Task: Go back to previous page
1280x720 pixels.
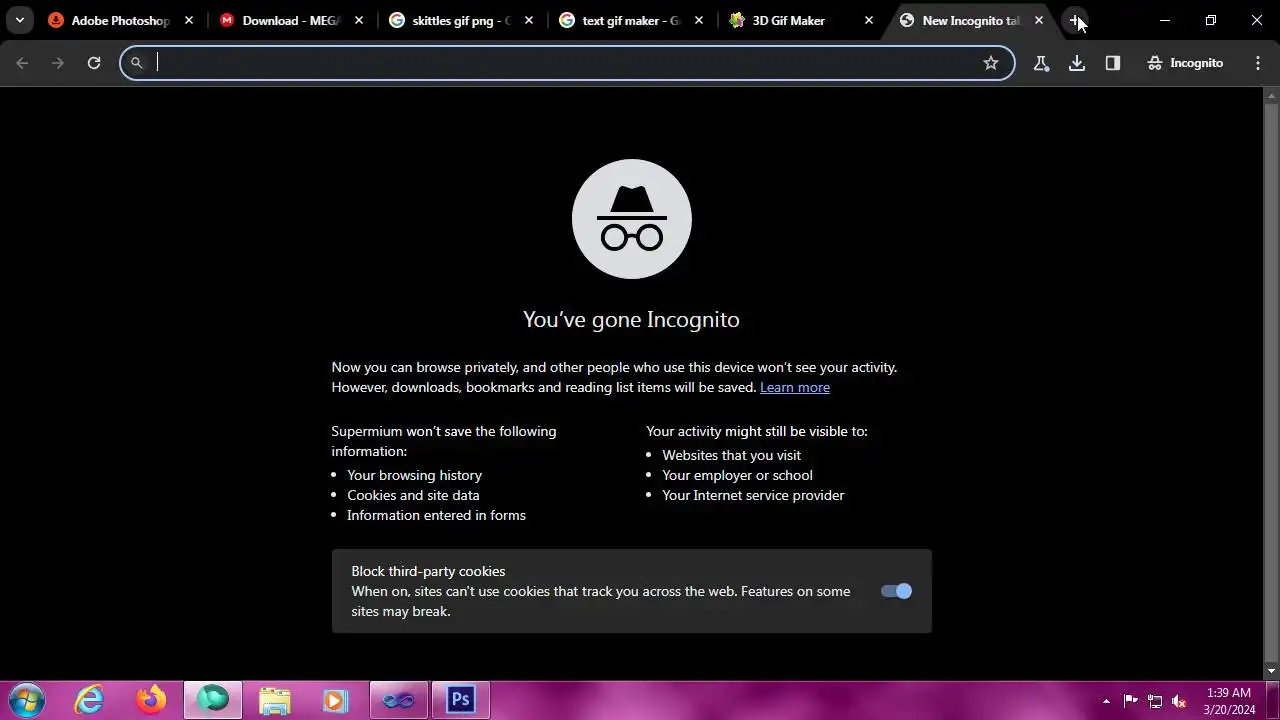Action: (22, 63)
